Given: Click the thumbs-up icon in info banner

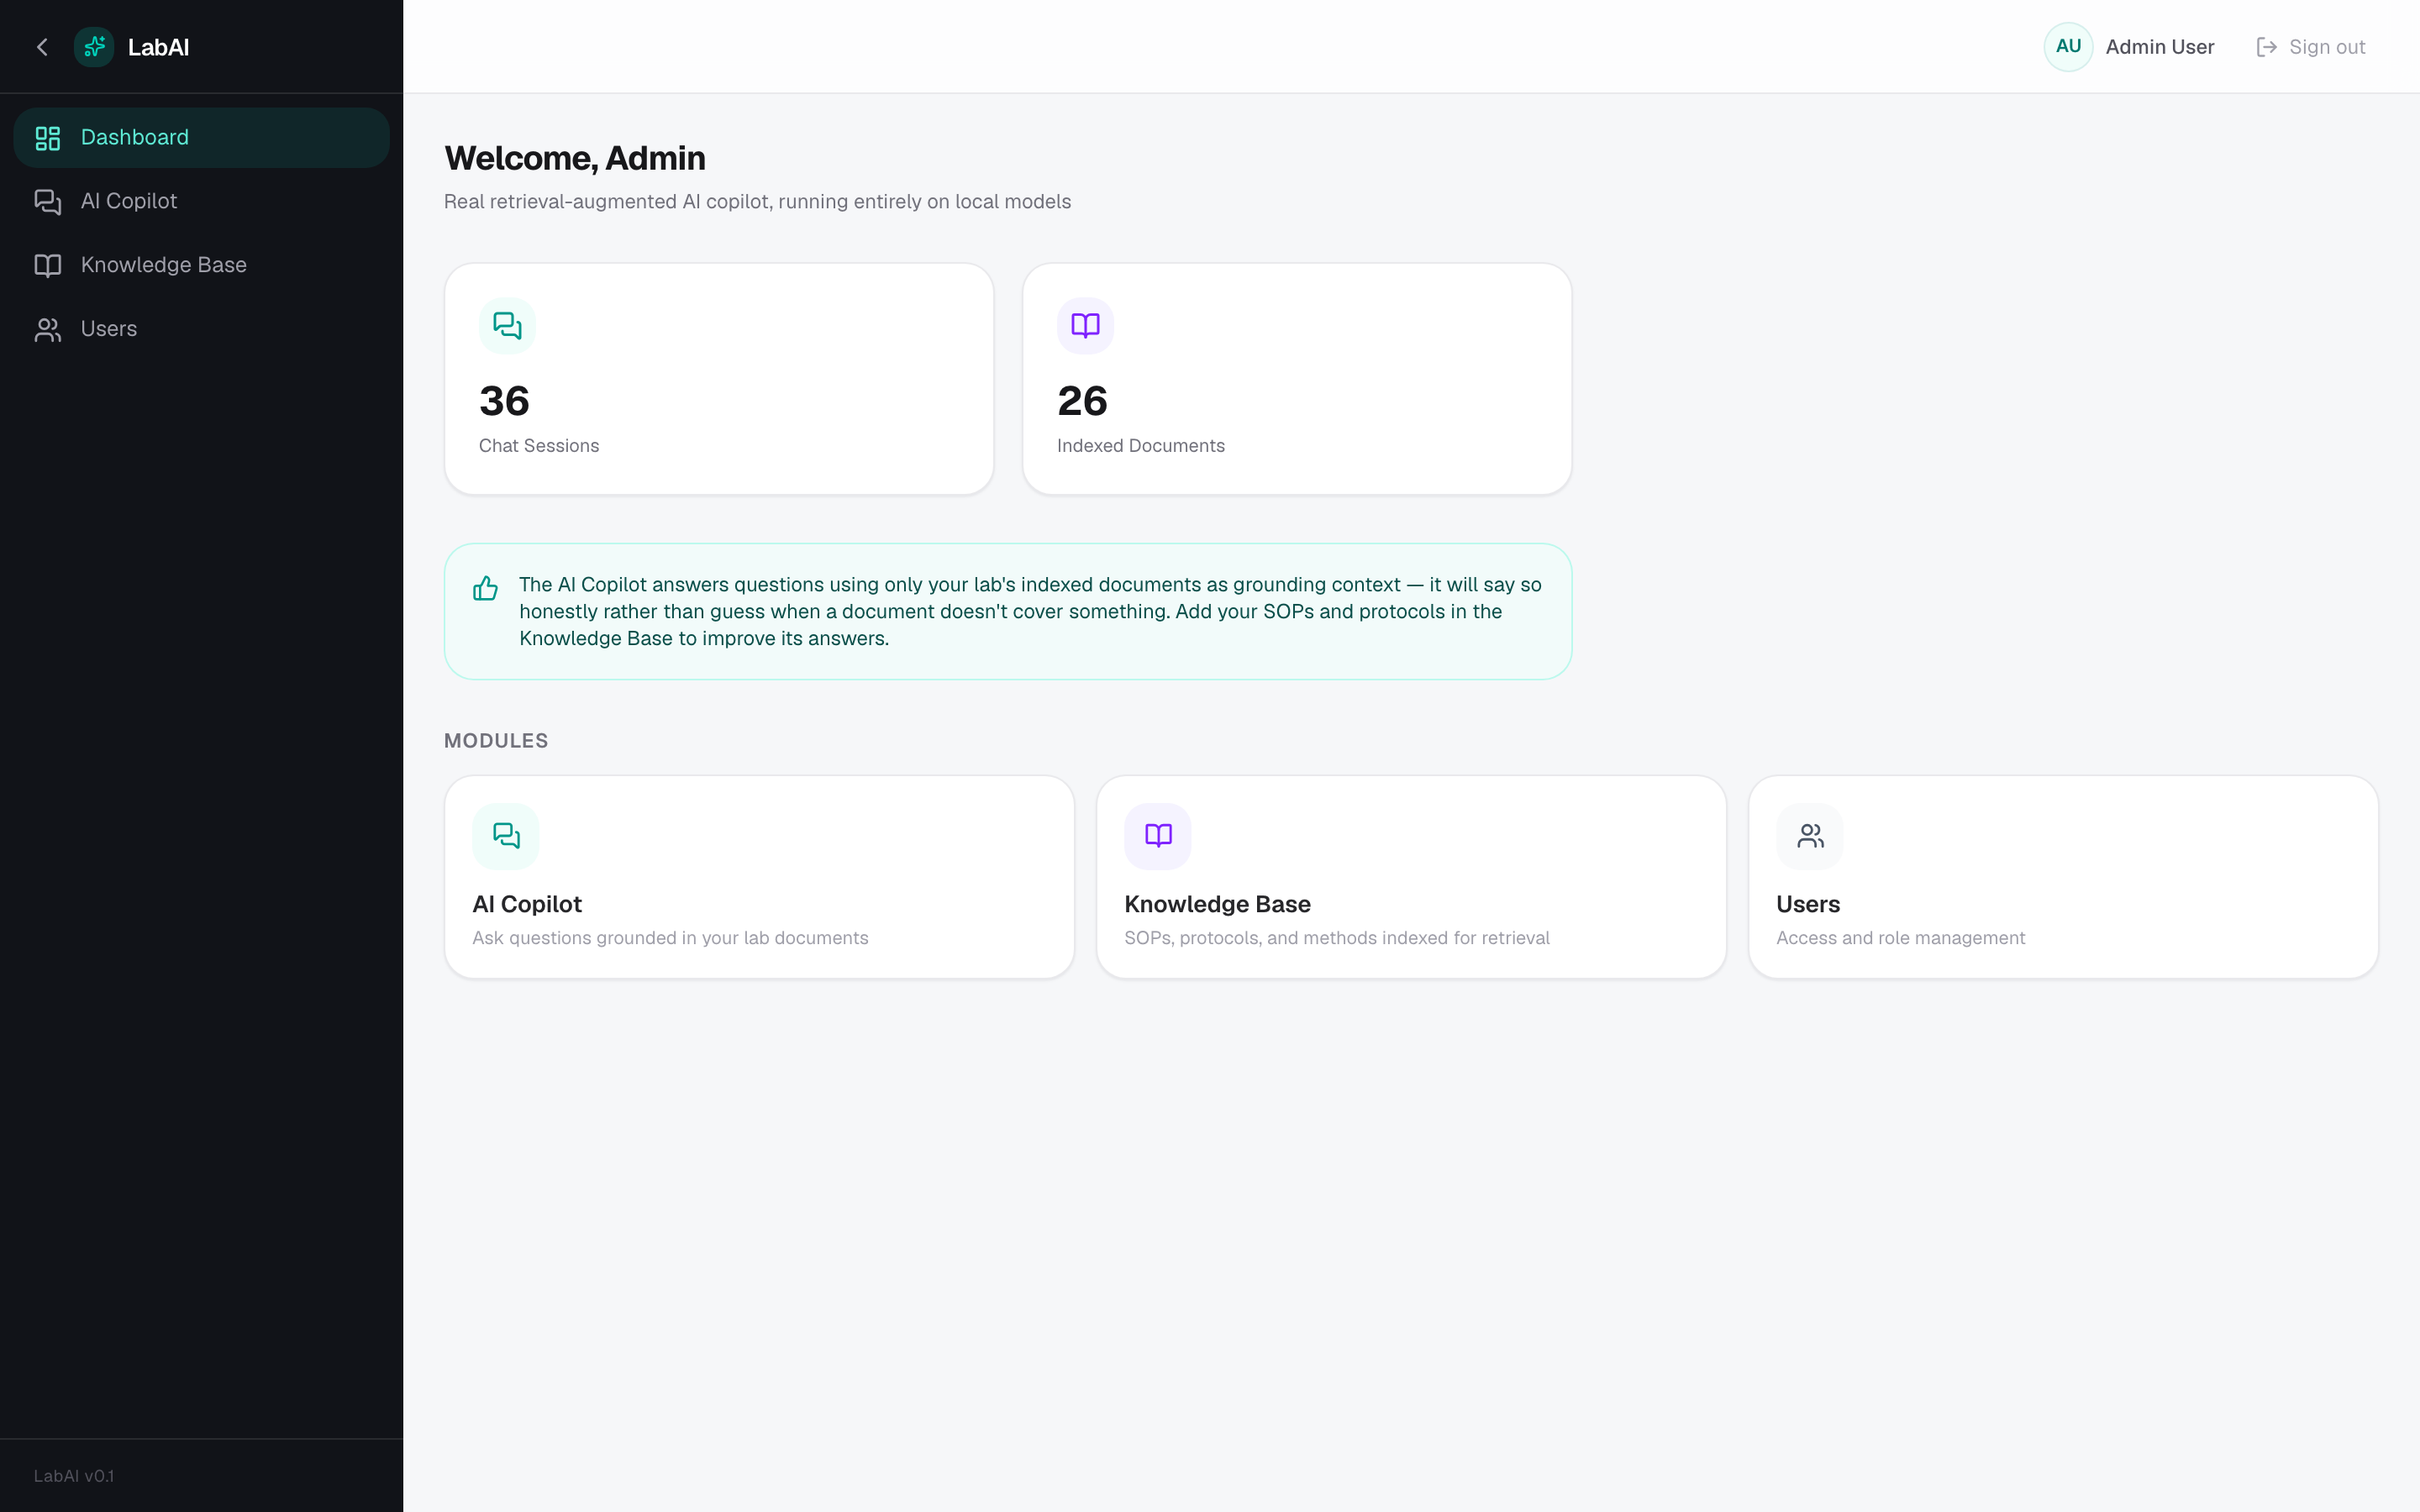Looking at the screenshot, I should pyautogui.click(x=485, y=588).
